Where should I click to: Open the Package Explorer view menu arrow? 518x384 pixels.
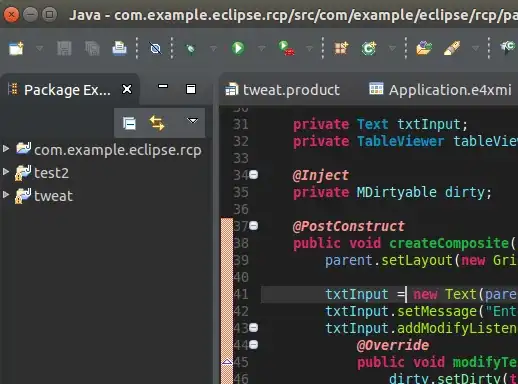[192, 120]
